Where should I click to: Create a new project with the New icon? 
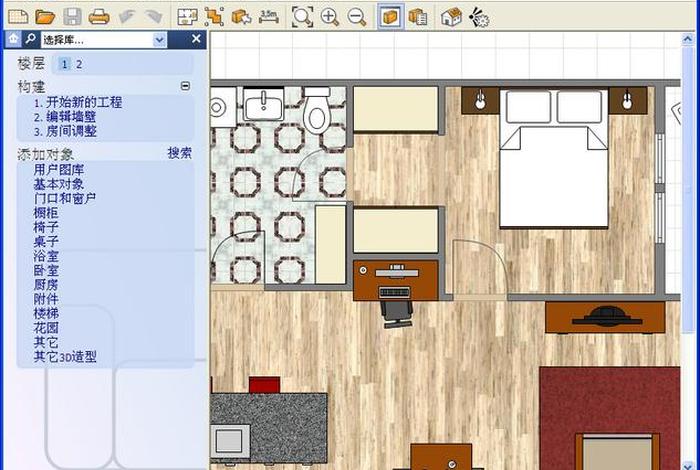[18, 17]
